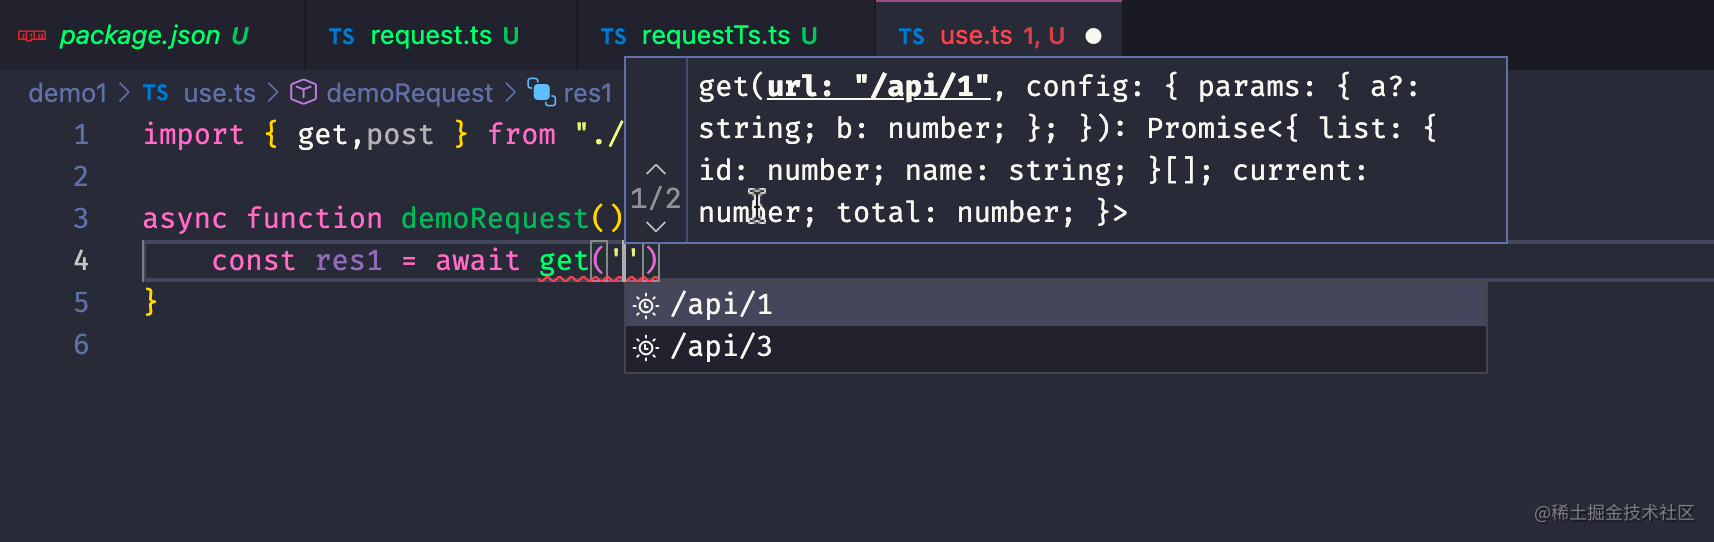Image resolution: width=1714 pixels, height=542 pixels.
Task: Click the TS icon on the request.ts tab
Action: pos(341,37)
